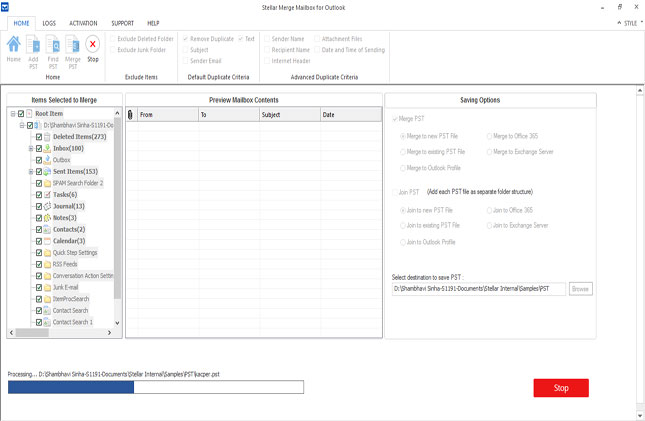Click the Journal folder icon
This screenshot has width=645, height=421.
(x=48, y=206)
